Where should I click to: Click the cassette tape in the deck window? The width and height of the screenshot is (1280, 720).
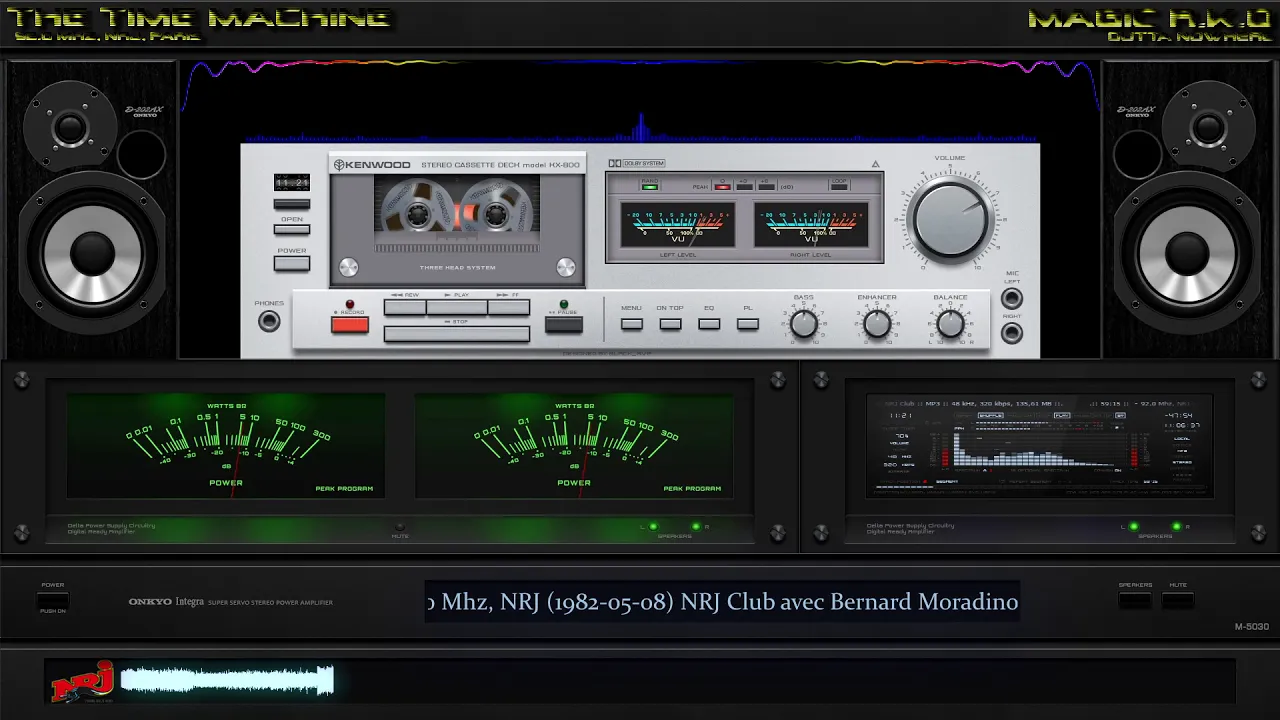(457, 214)
